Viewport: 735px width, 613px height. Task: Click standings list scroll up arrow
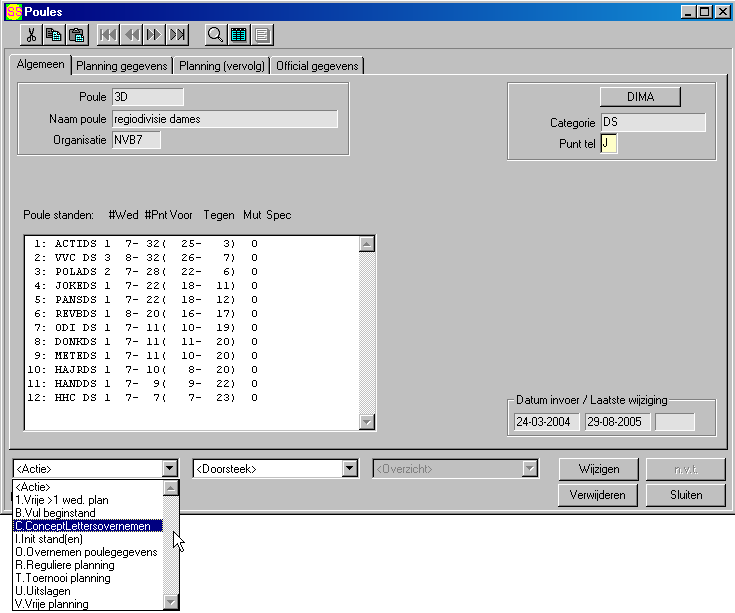(367, 244)
